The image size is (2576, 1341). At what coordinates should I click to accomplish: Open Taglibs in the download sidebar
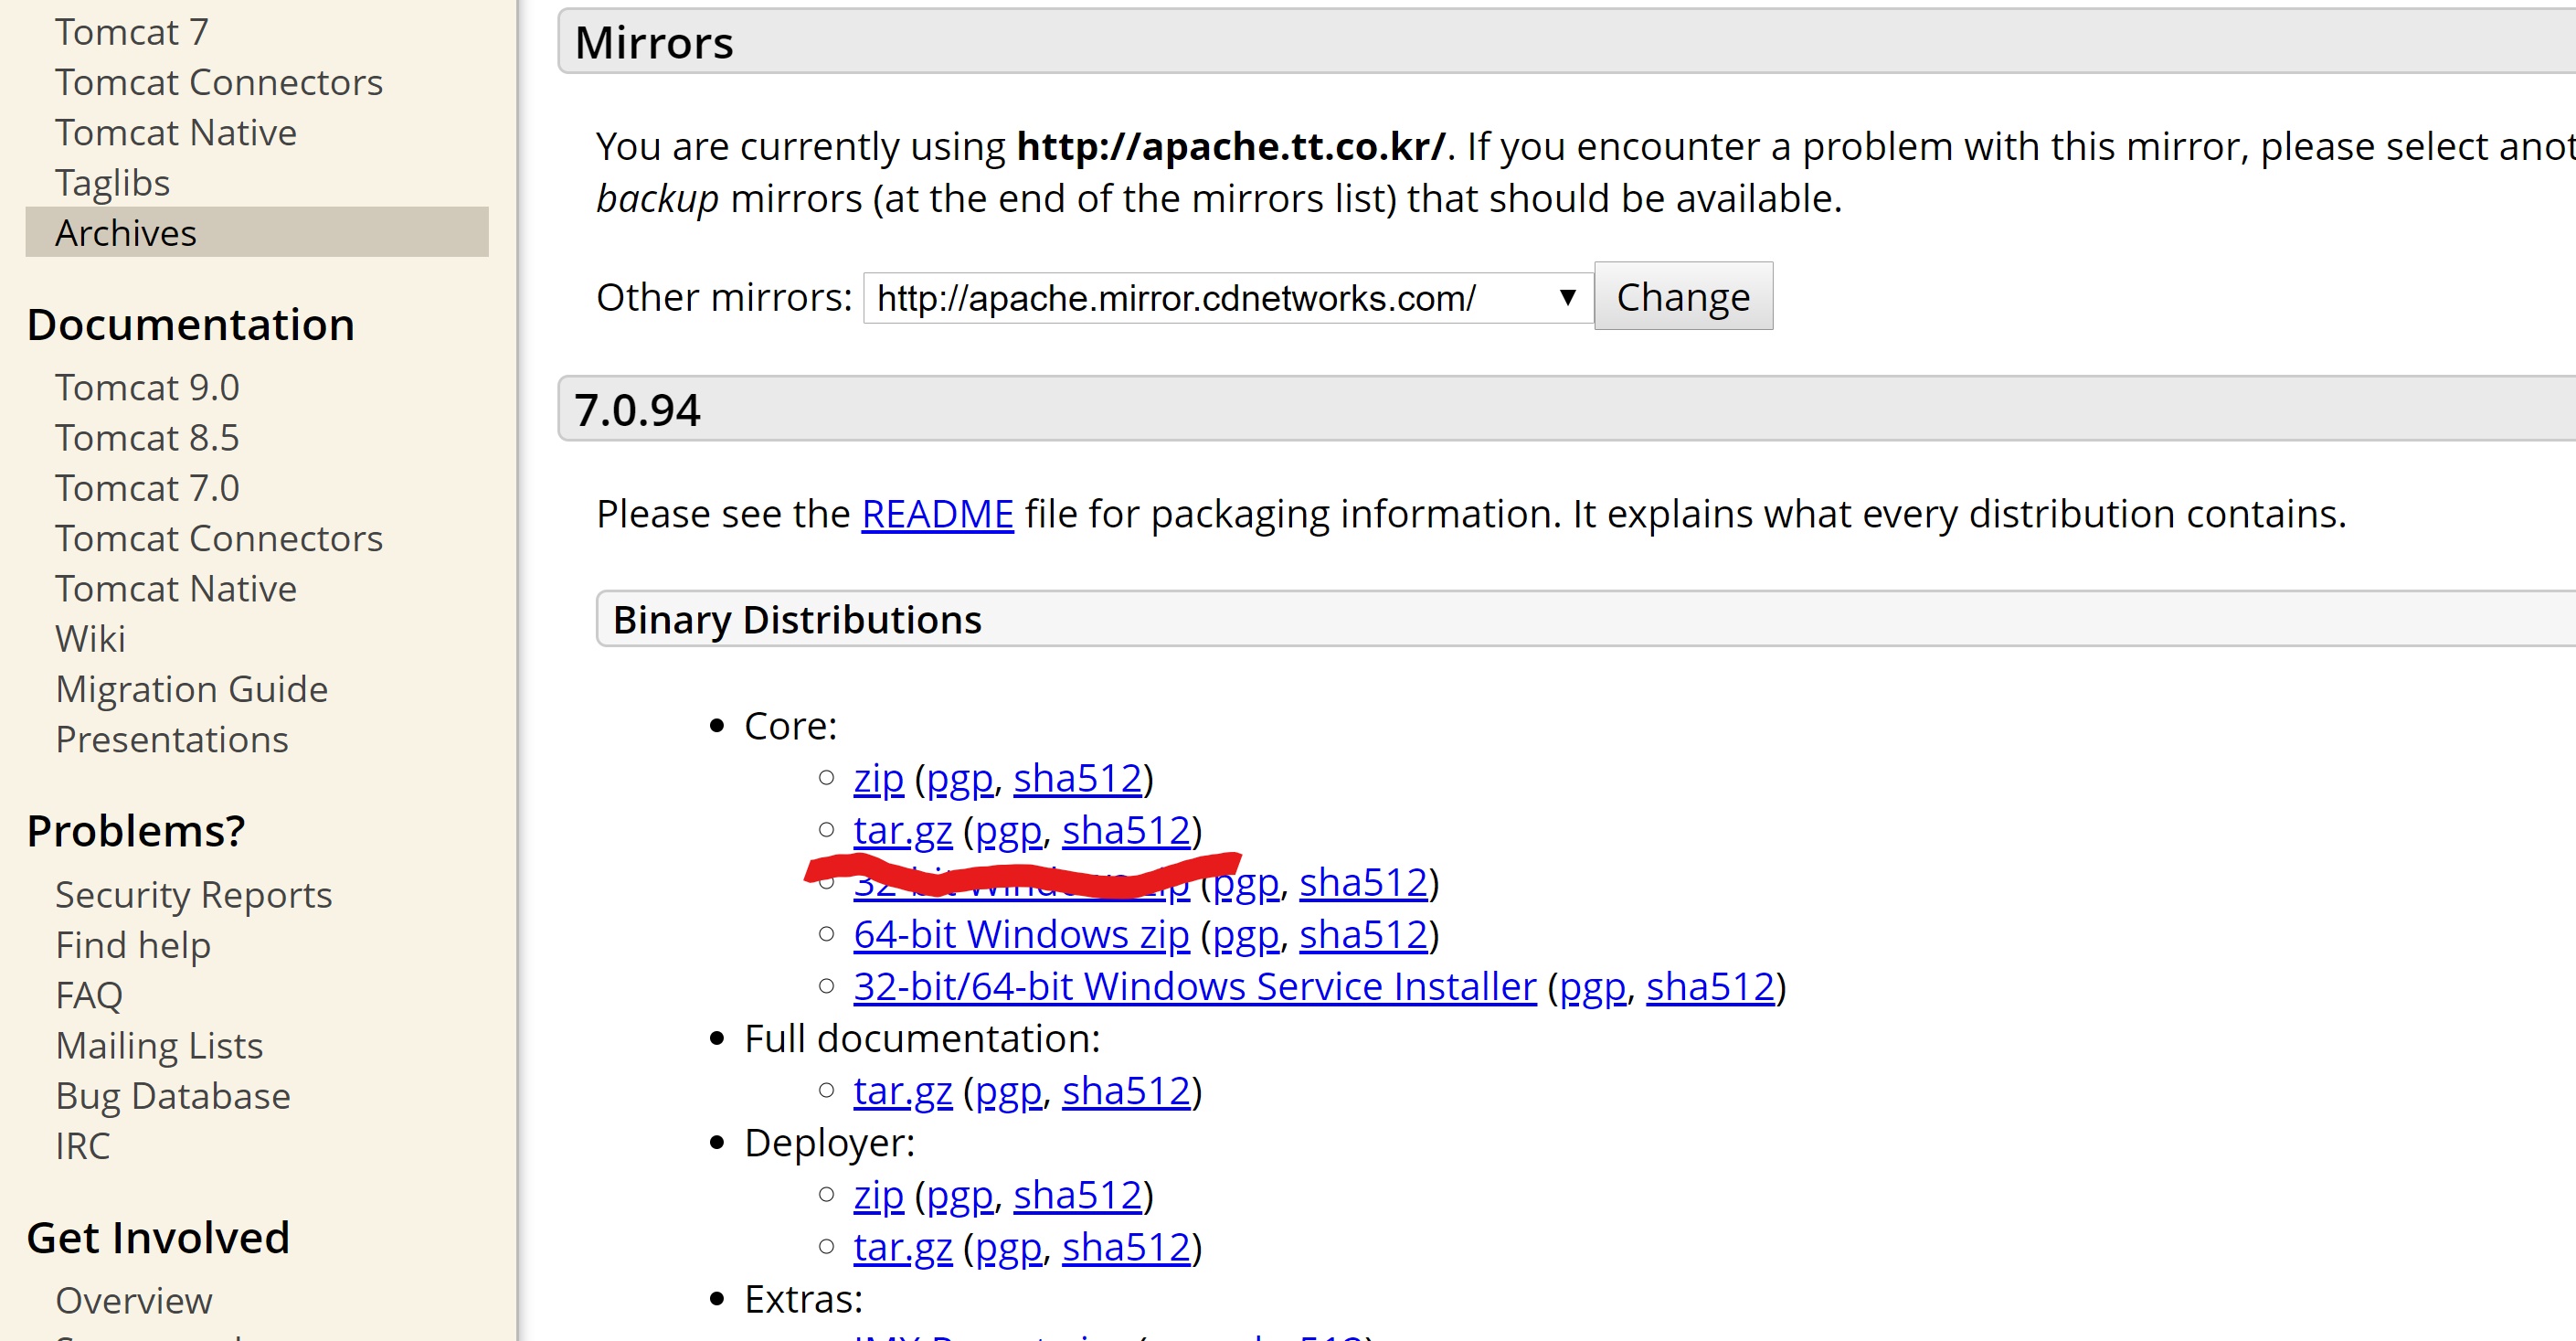click(x=112, y=183)
